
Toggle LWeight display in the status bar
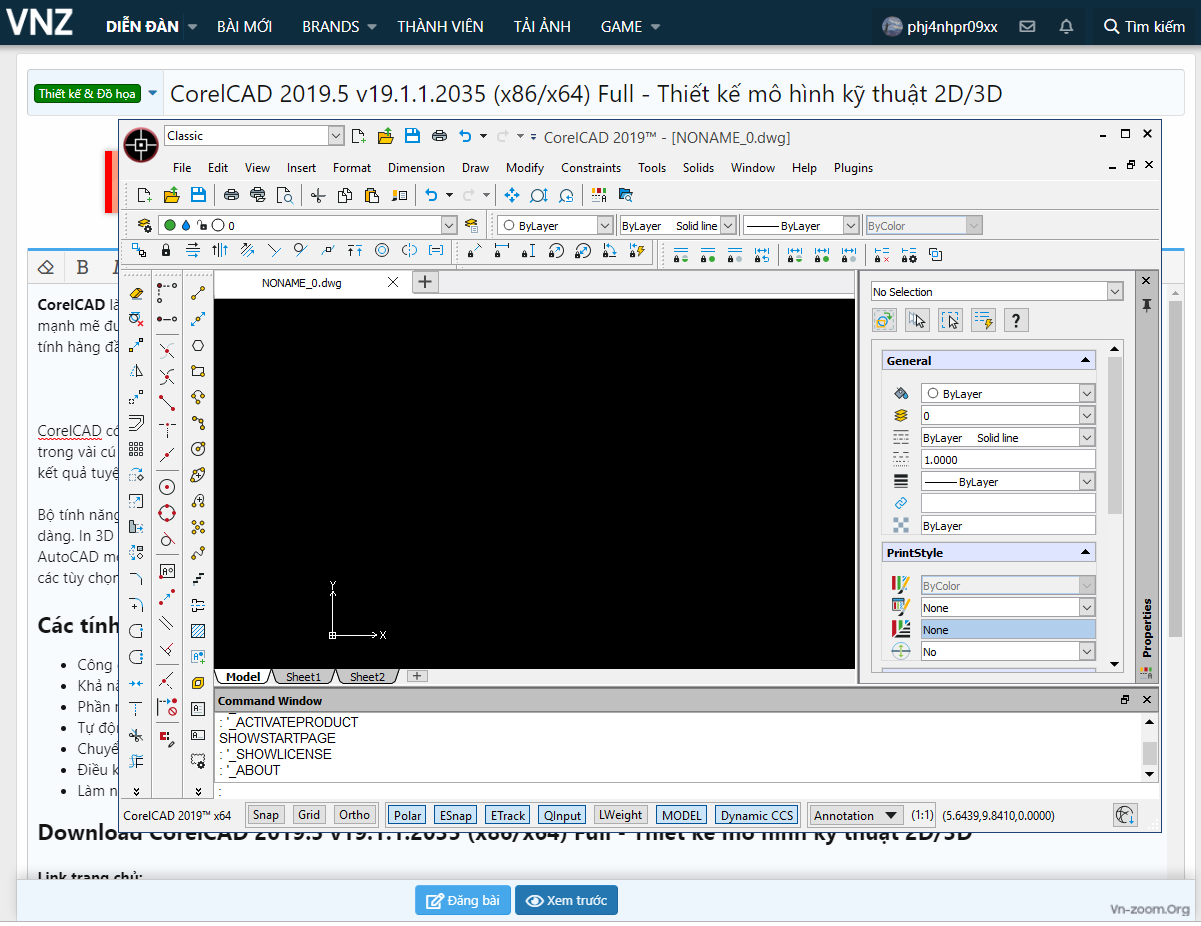[621, 815]
